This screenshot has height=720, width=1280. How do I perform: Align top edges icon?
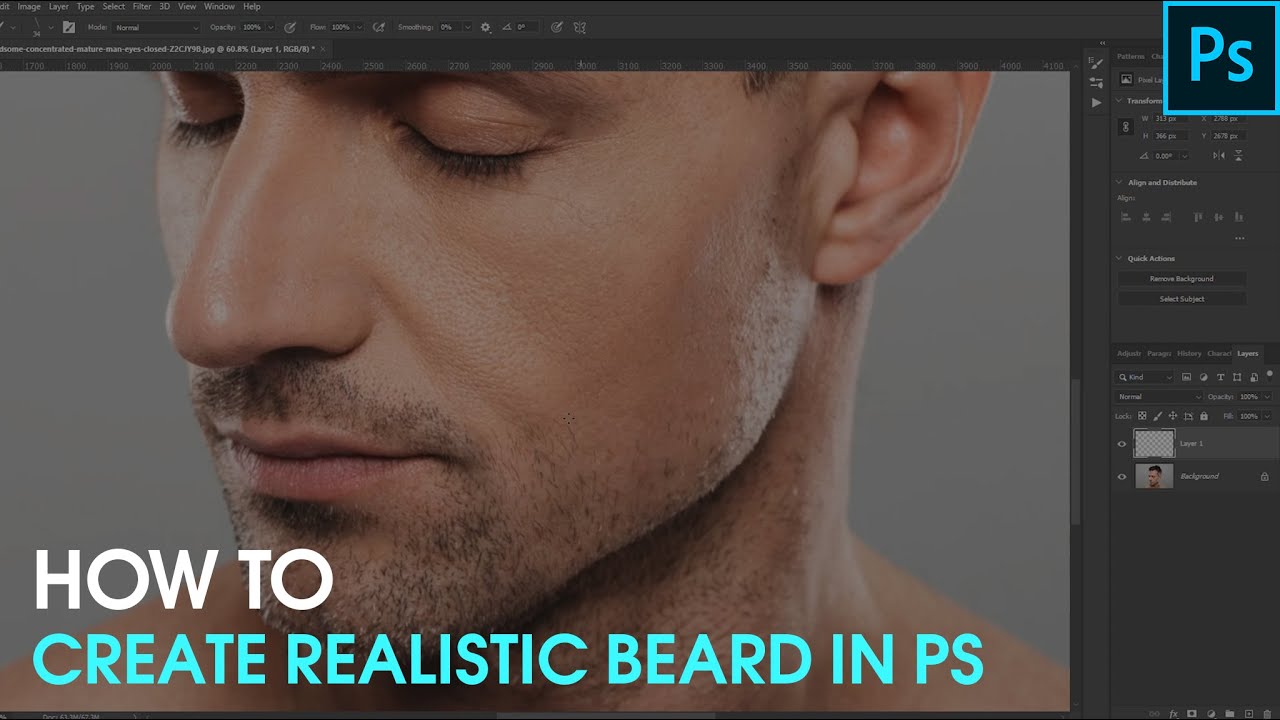click(1198, 217)
